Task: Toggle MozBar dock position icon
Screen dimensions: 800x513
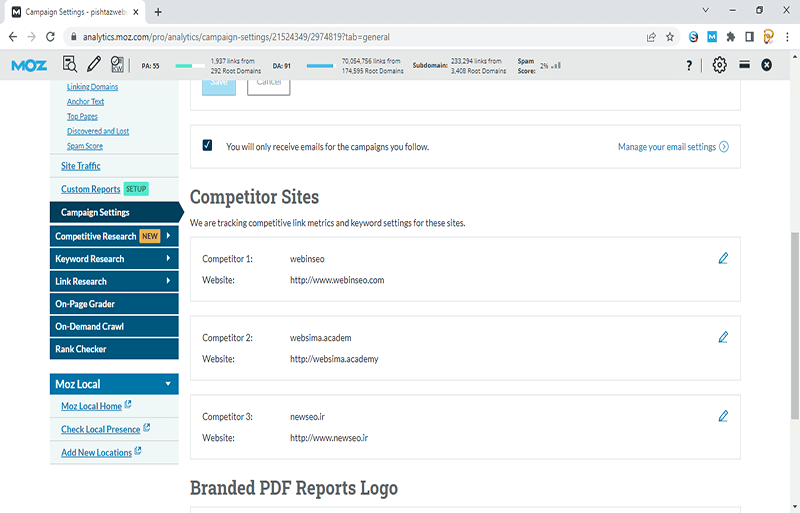Action: (x=744, y=65)
